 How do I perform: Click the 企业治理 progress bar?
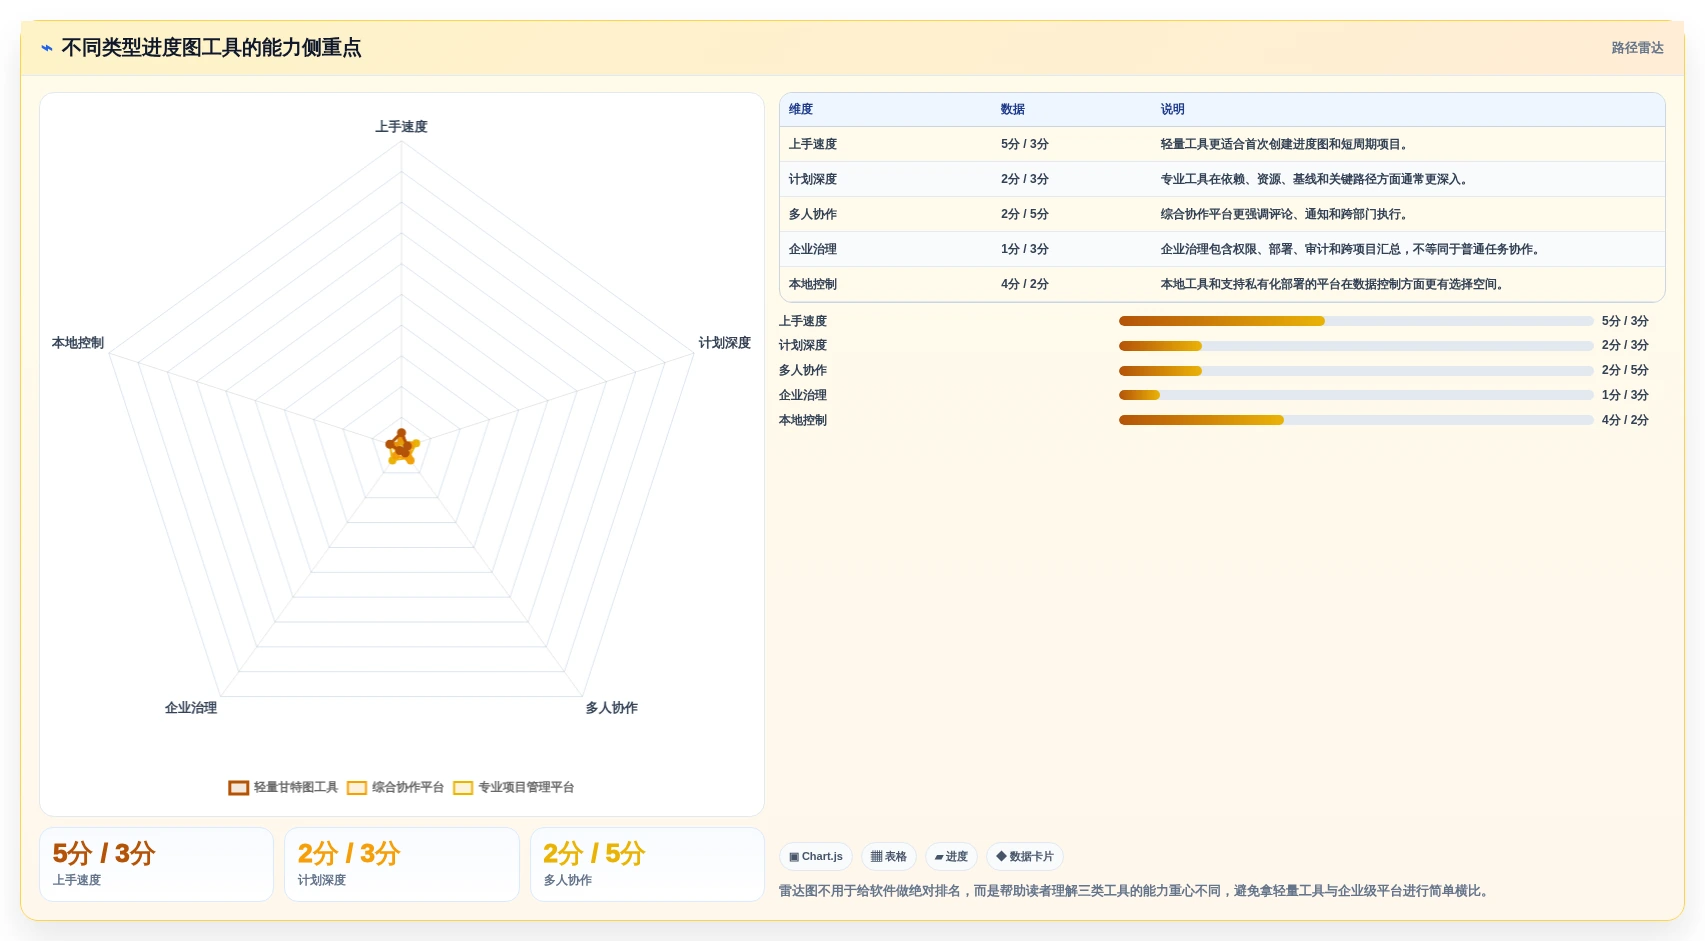(x=1356, y=395)
